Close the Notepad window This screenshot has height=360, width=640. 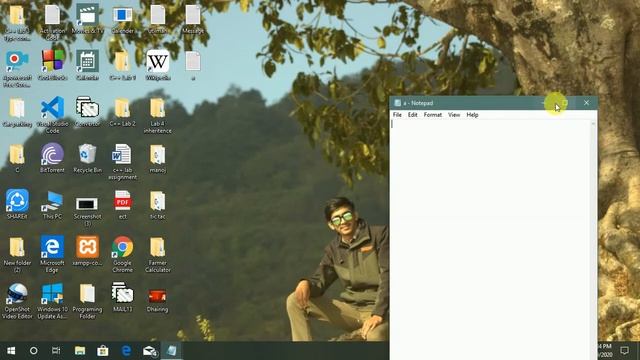point(587,103)
